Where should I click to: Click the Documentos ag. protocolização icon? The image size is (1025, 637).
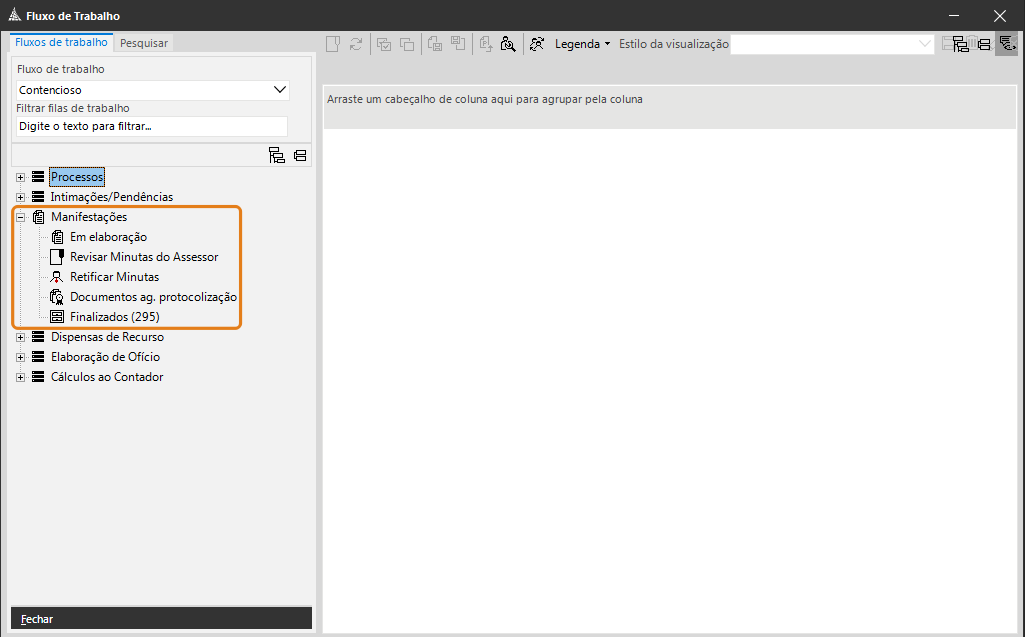[57, 297]
